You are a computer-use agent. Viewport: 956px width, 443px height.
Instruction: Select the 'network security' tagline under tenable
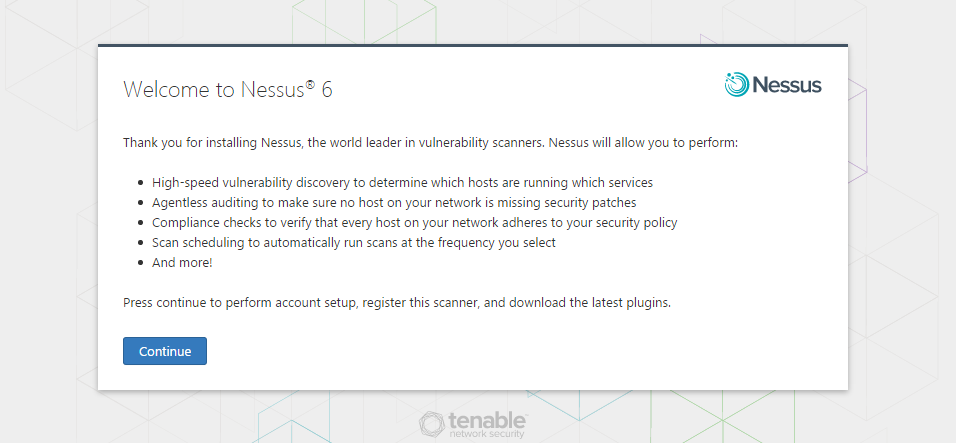tap(487, 434)
